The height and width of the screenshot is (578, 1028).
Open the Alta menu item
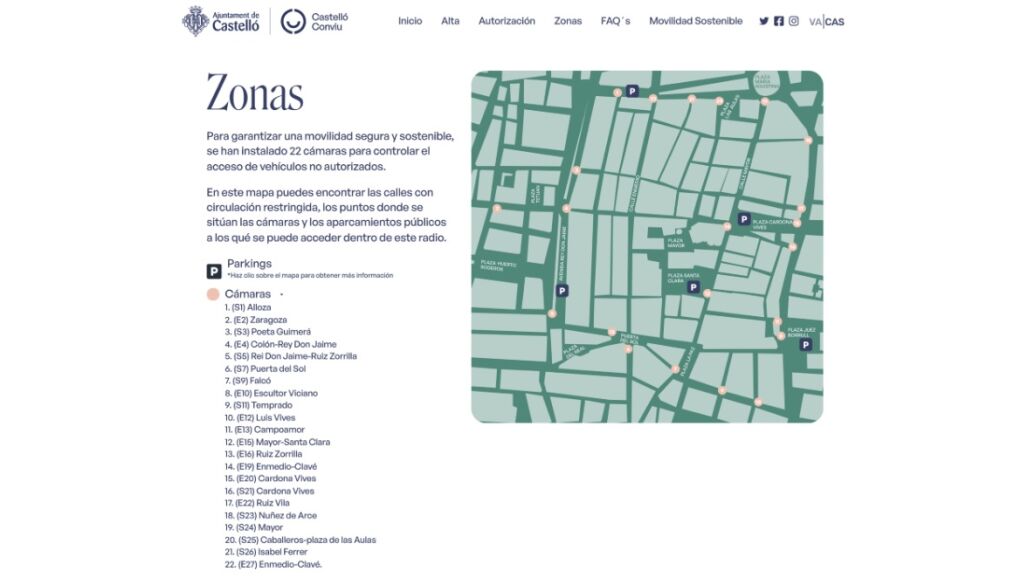coord(450,21)
